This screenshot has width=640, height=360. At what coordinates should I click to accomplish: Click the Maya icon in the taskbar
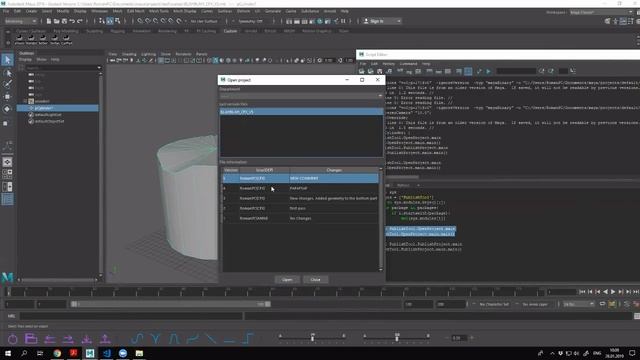[x=90, y=353]
